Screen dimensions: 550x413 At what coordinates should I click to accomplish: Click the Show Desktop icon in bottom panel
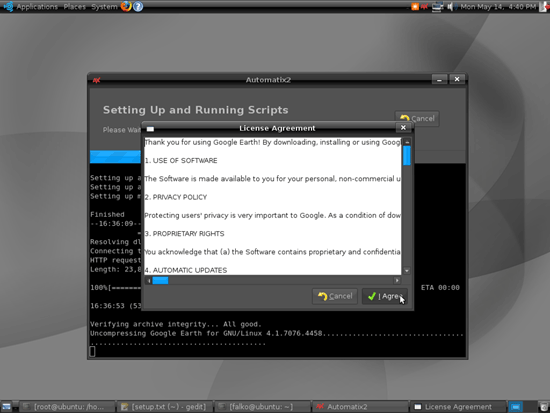[x=6, y=407]
